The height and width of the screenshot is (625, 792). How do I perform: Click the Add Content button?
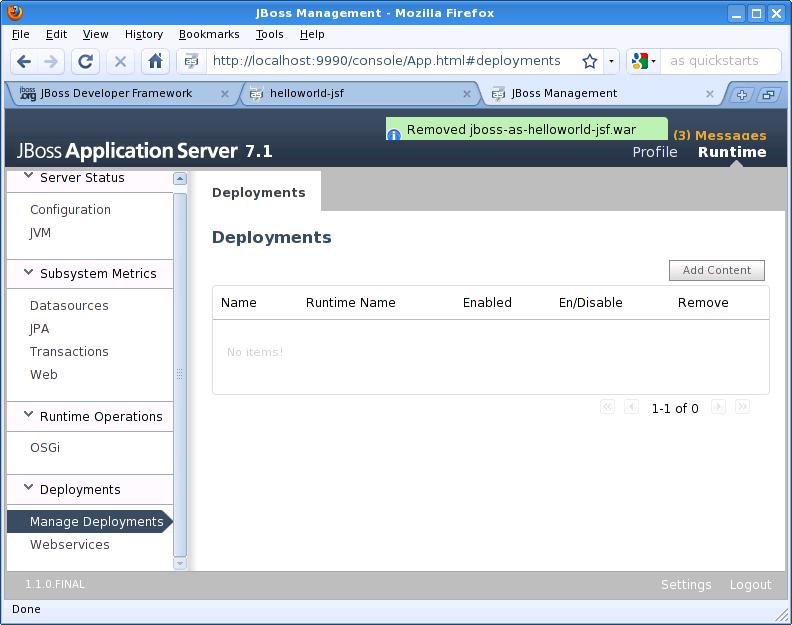pyautogui.click(x=717, y=270)
